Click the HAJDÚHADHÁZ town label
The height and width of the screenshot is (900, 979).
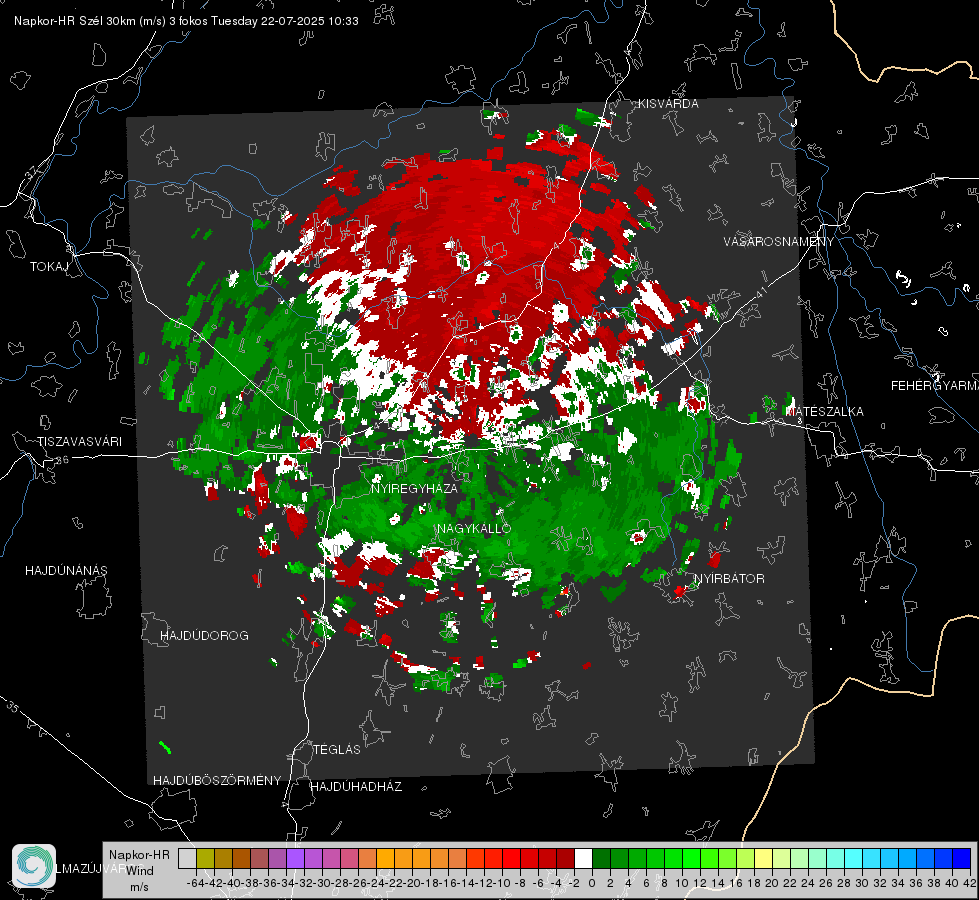click(356, 787)
